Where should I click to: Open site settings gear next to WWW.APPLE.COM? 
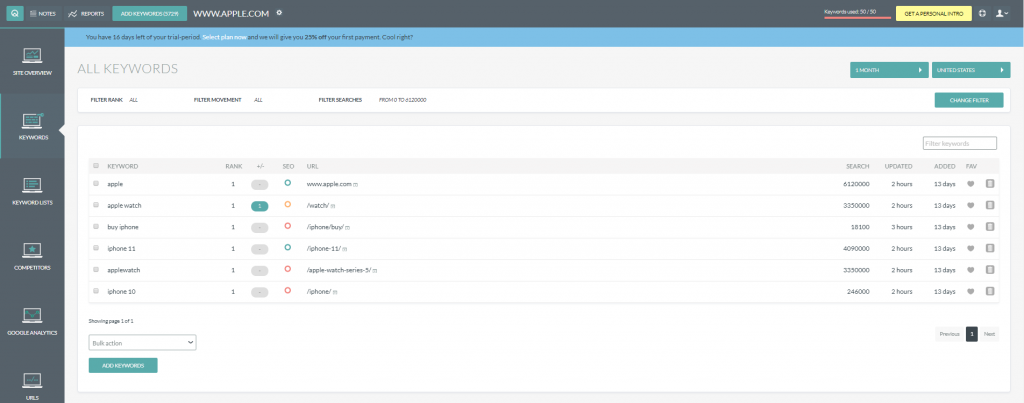280,12
